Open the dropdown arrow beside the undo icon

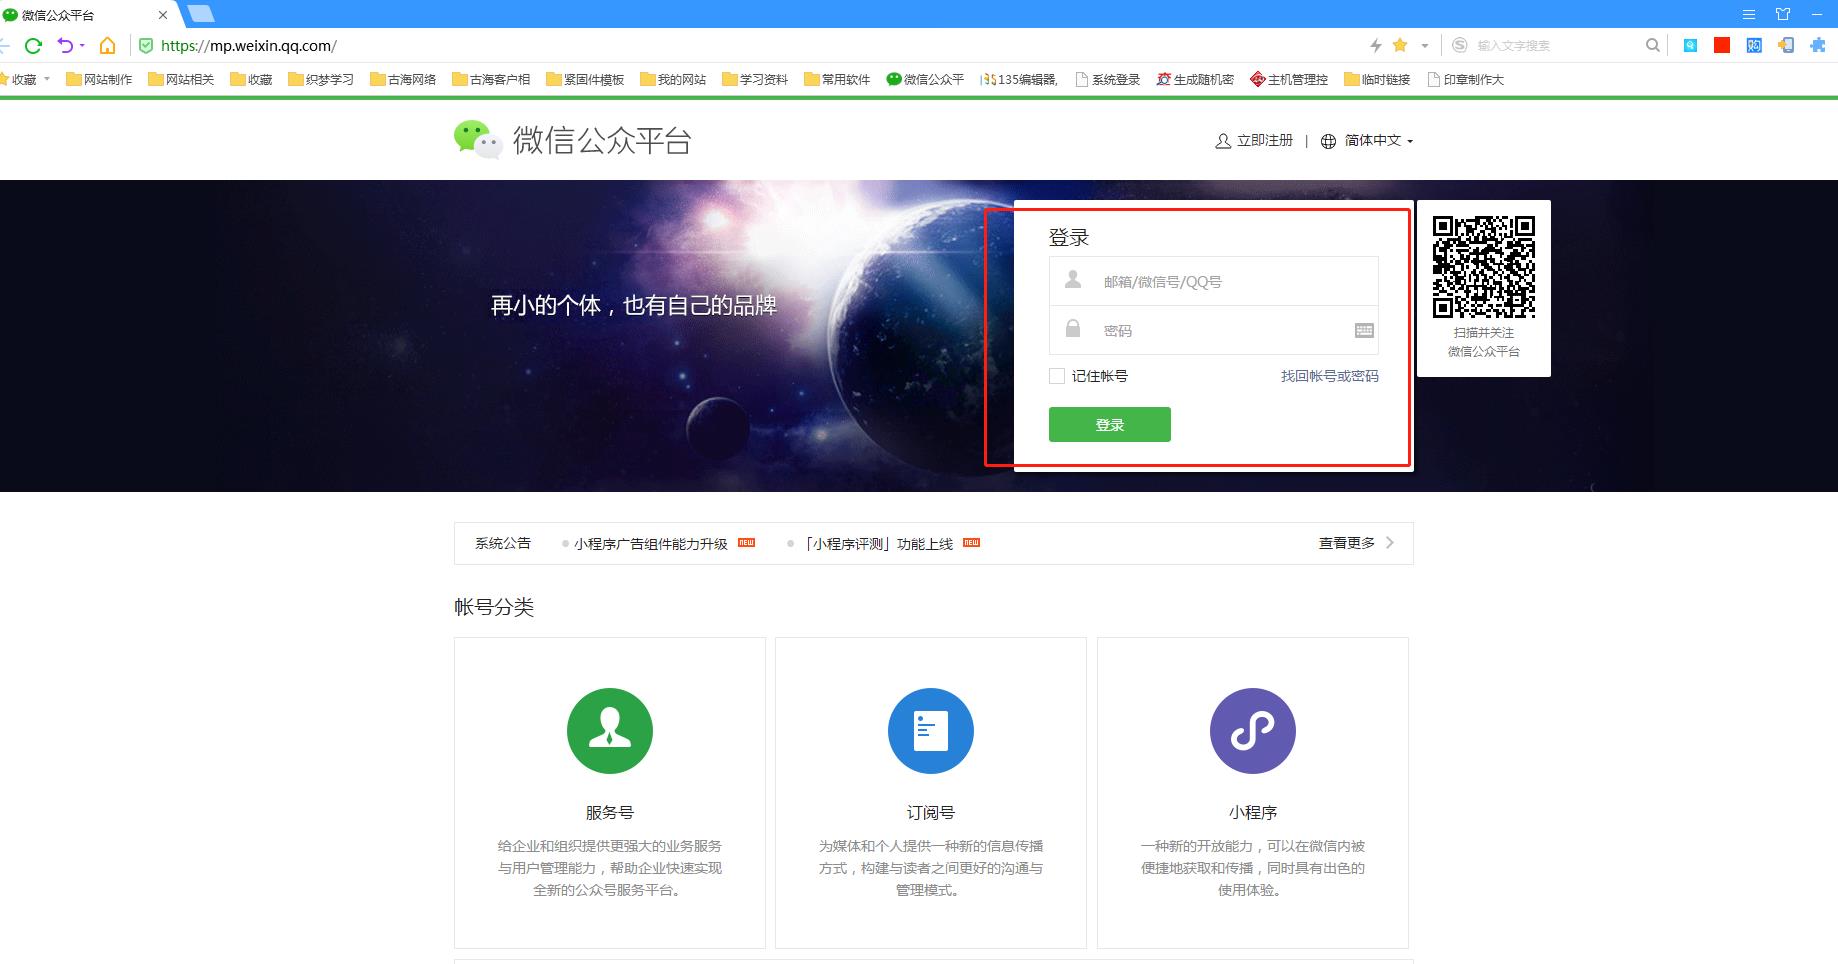82,45
